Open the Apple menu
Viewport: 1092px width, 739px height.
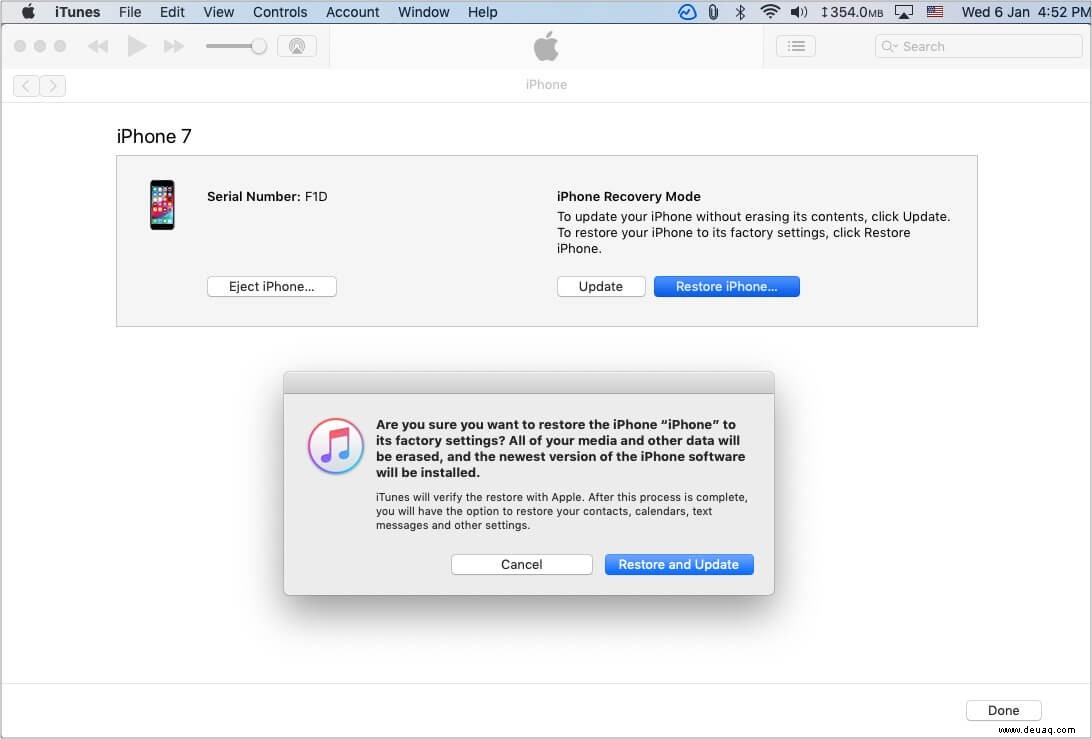(x=28, y=12)
